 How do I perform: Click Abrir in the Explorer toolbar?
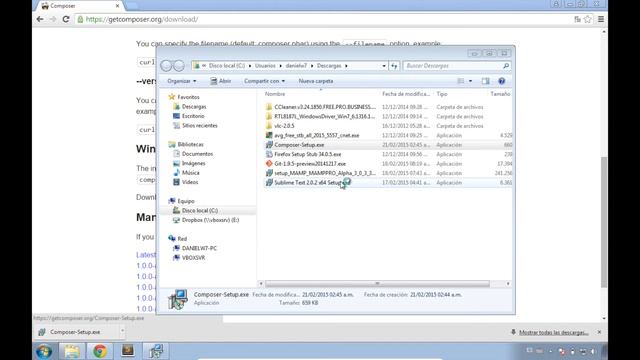tap(221, 81)
